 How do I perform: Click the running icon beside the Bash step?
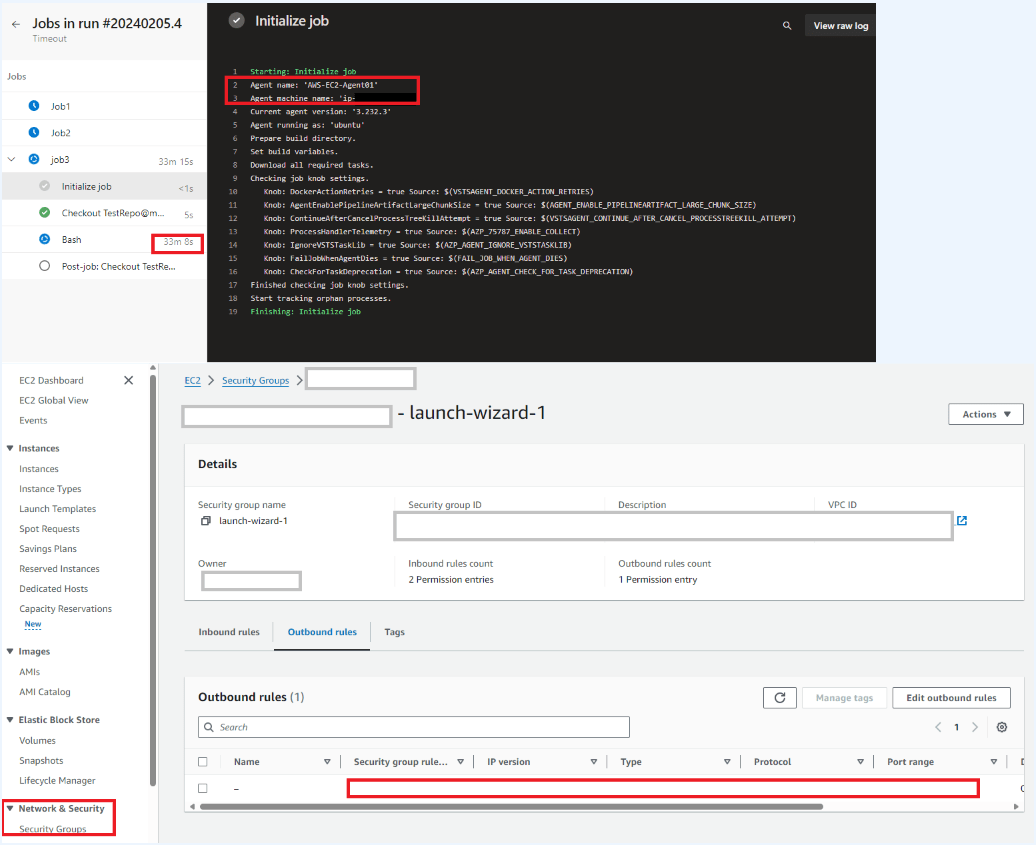pos(44,239)
